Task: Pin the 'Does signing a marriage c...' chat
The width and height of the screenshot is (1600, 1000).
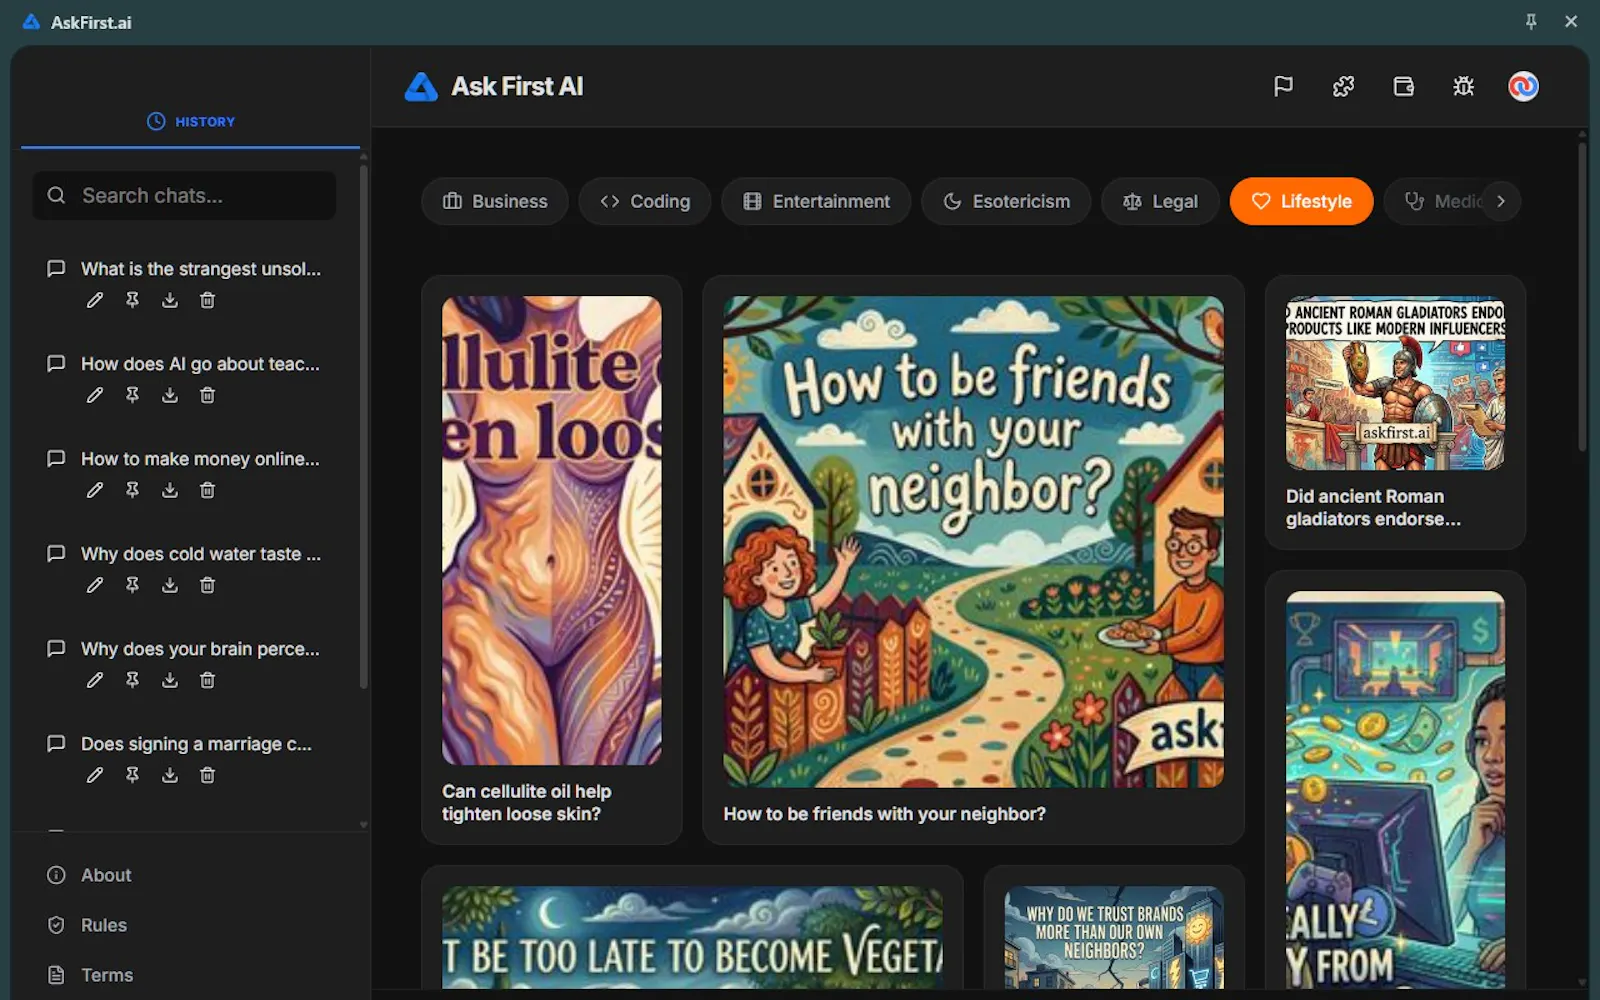Action: (132, 775)
